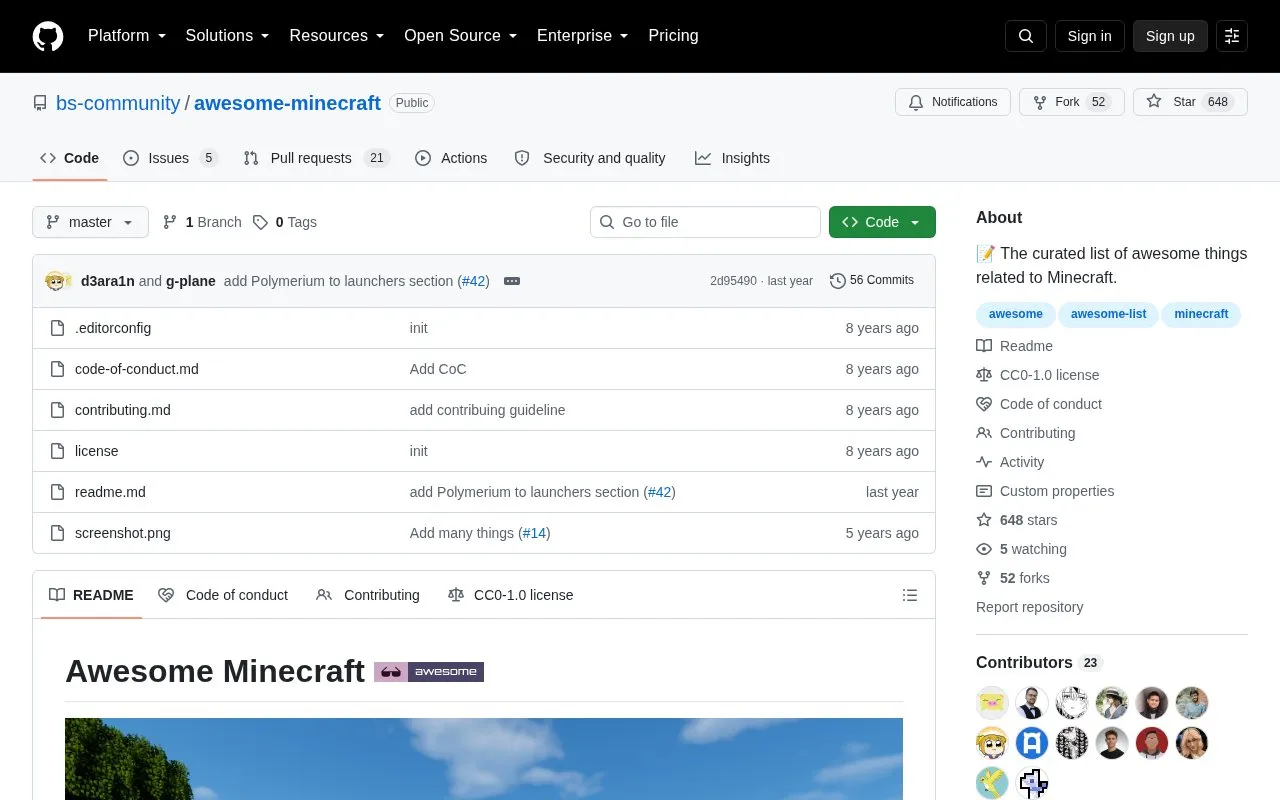The width and height of the screenshot is (1280, 800).
Task: Open the master branch dropdown
Action: point(90,222)
